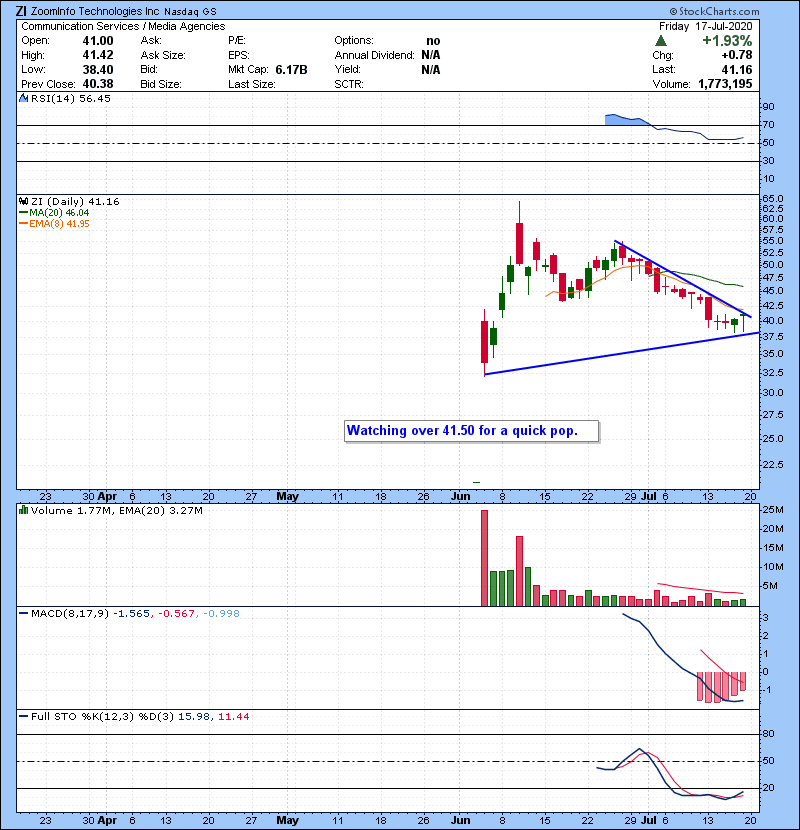Click the Volume value 1,773,195
This screenshot has width=800, height=830.
725,84
